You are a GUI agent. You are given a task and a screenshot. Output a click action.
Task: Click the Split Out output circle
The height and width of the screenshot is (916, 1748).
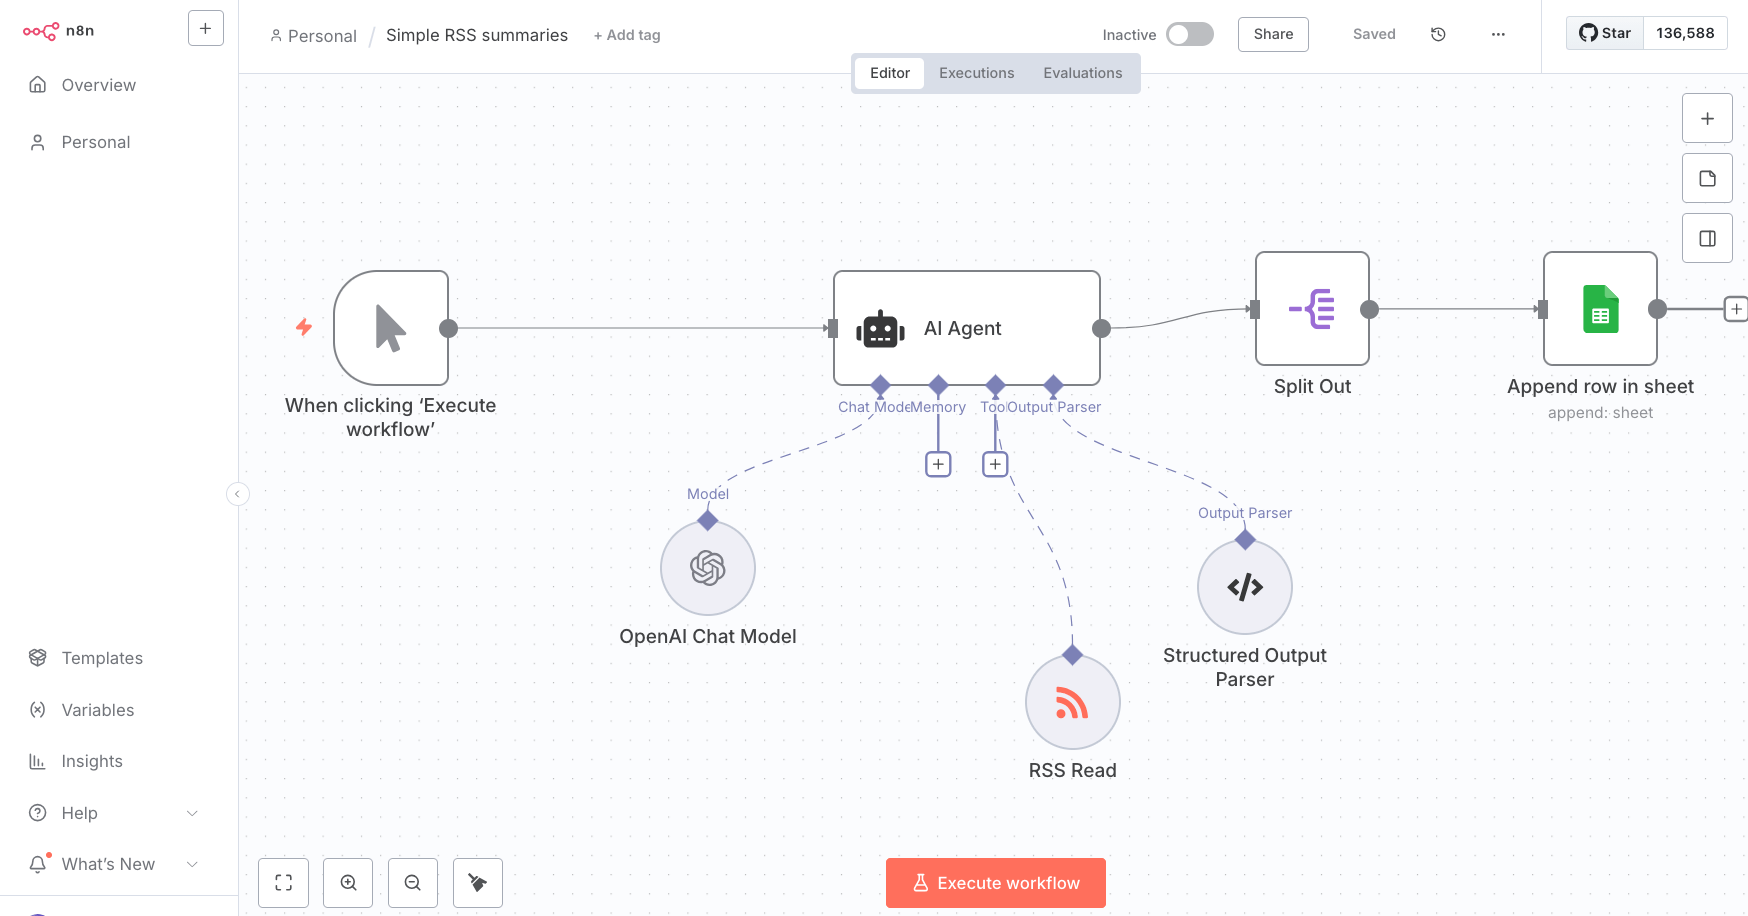pyautogui.click(x=1370, y=309)
